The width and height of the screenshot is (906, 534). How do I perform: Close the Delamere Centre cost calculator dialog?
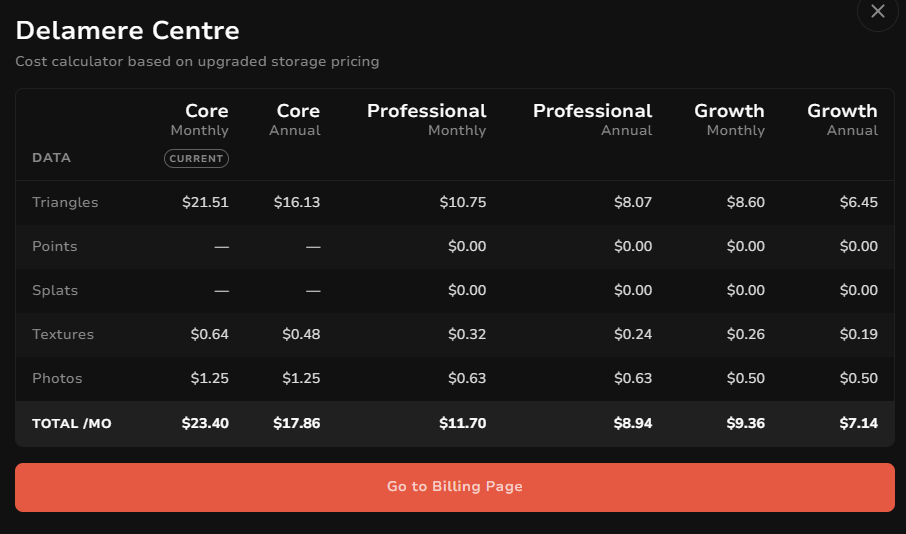point(878,11)
